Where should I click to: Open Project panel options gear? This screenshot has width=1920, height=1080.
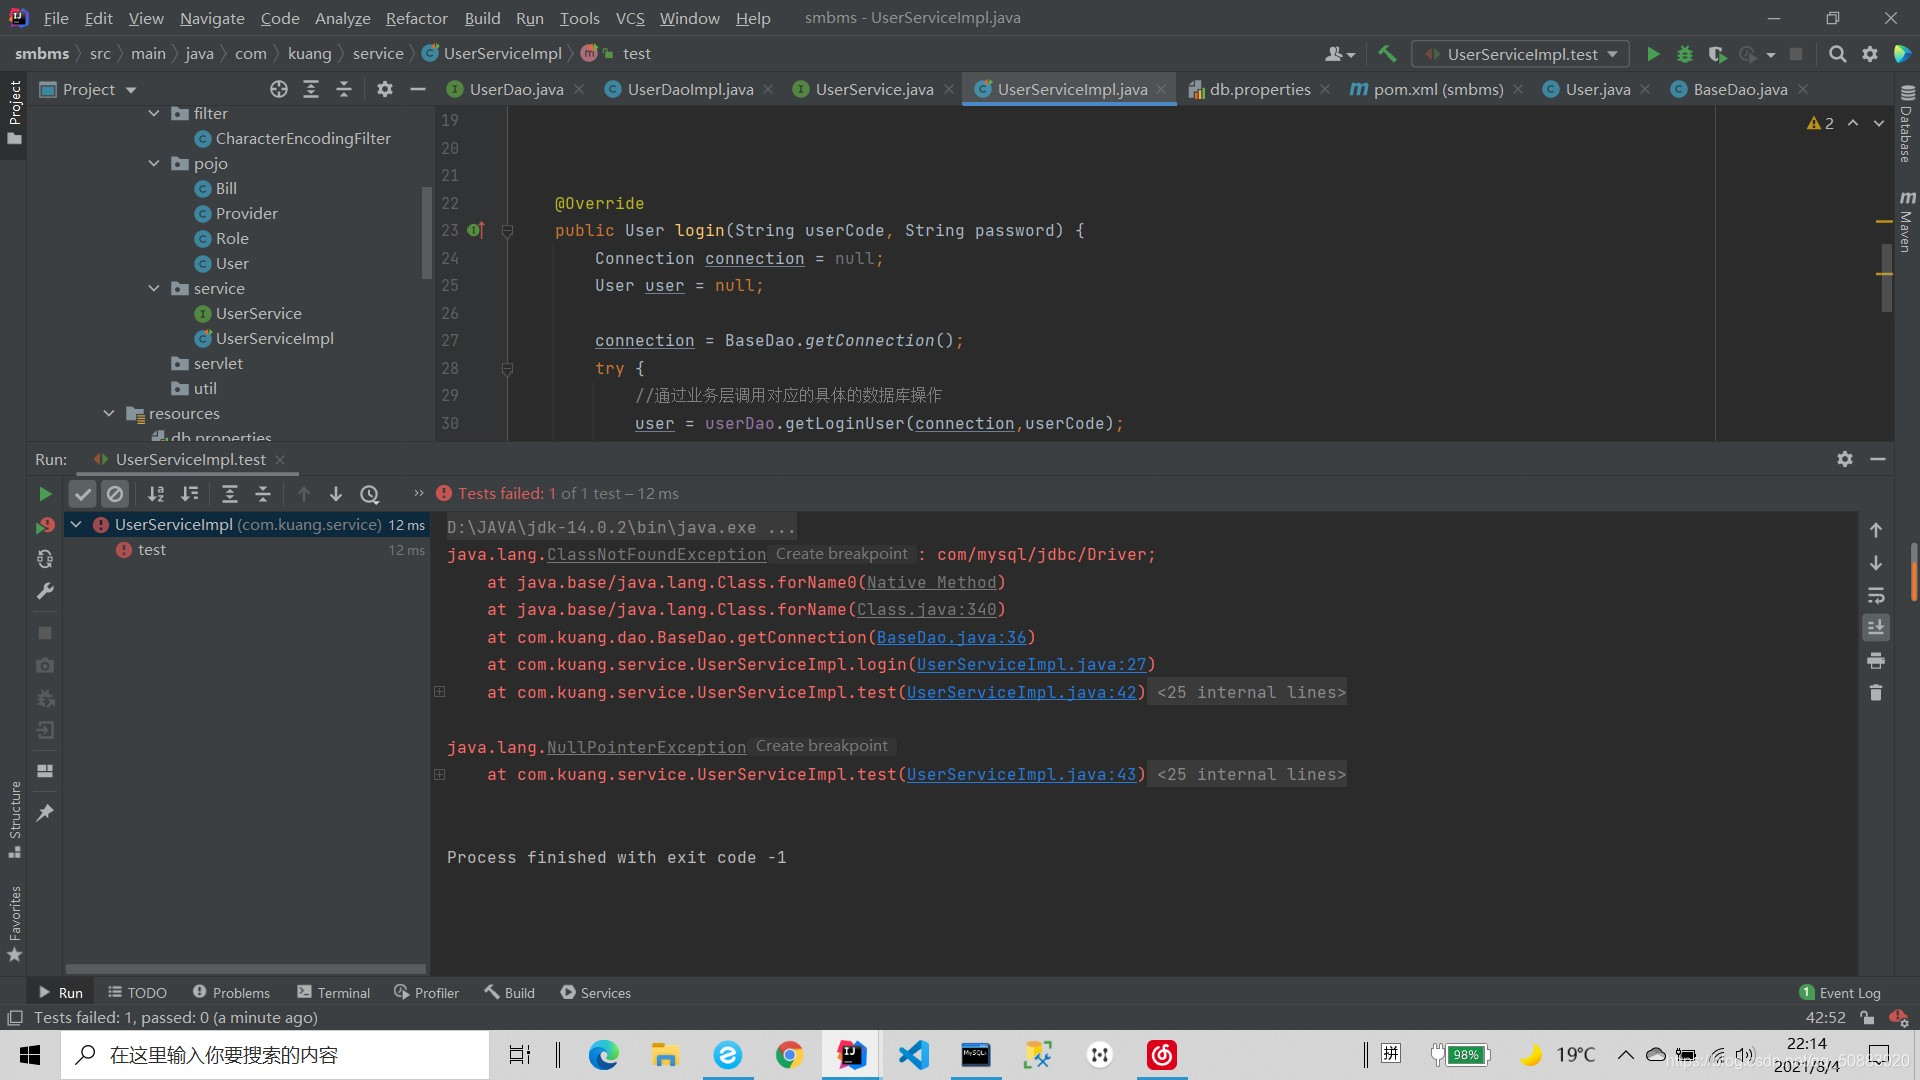(x=385, y=90)
